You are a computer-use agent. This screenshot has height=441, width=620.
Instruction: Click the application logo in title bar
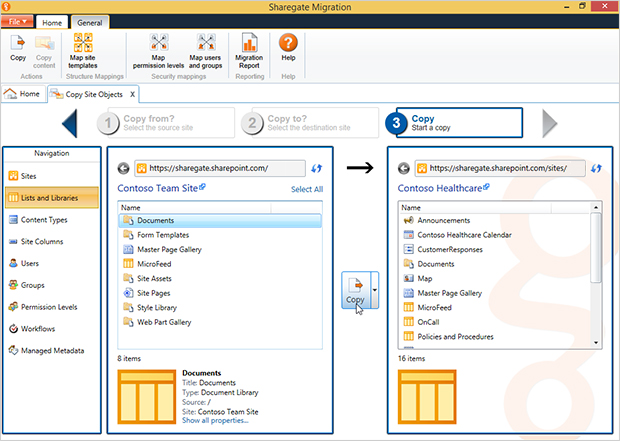click(6, 6)
